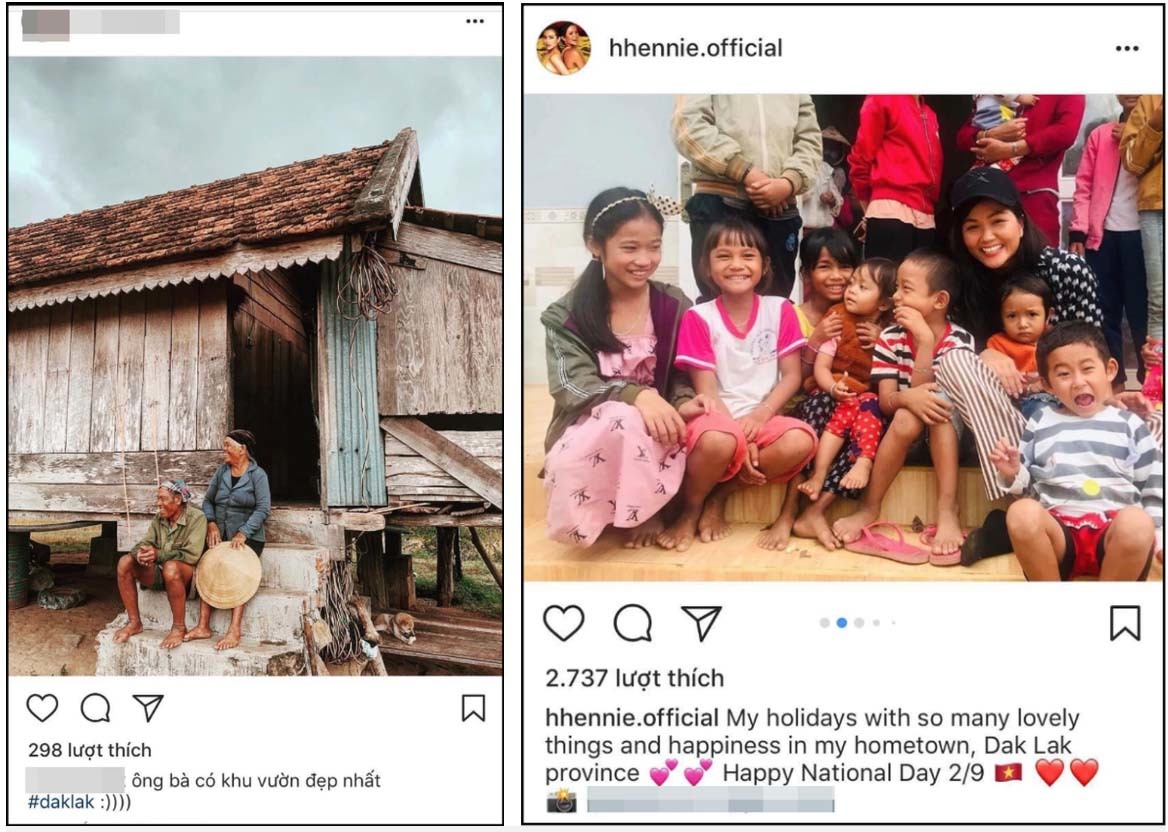Select the first carousel pagination dot
The width and height of the screenshot is (1168, 832).
coord(824,622)
